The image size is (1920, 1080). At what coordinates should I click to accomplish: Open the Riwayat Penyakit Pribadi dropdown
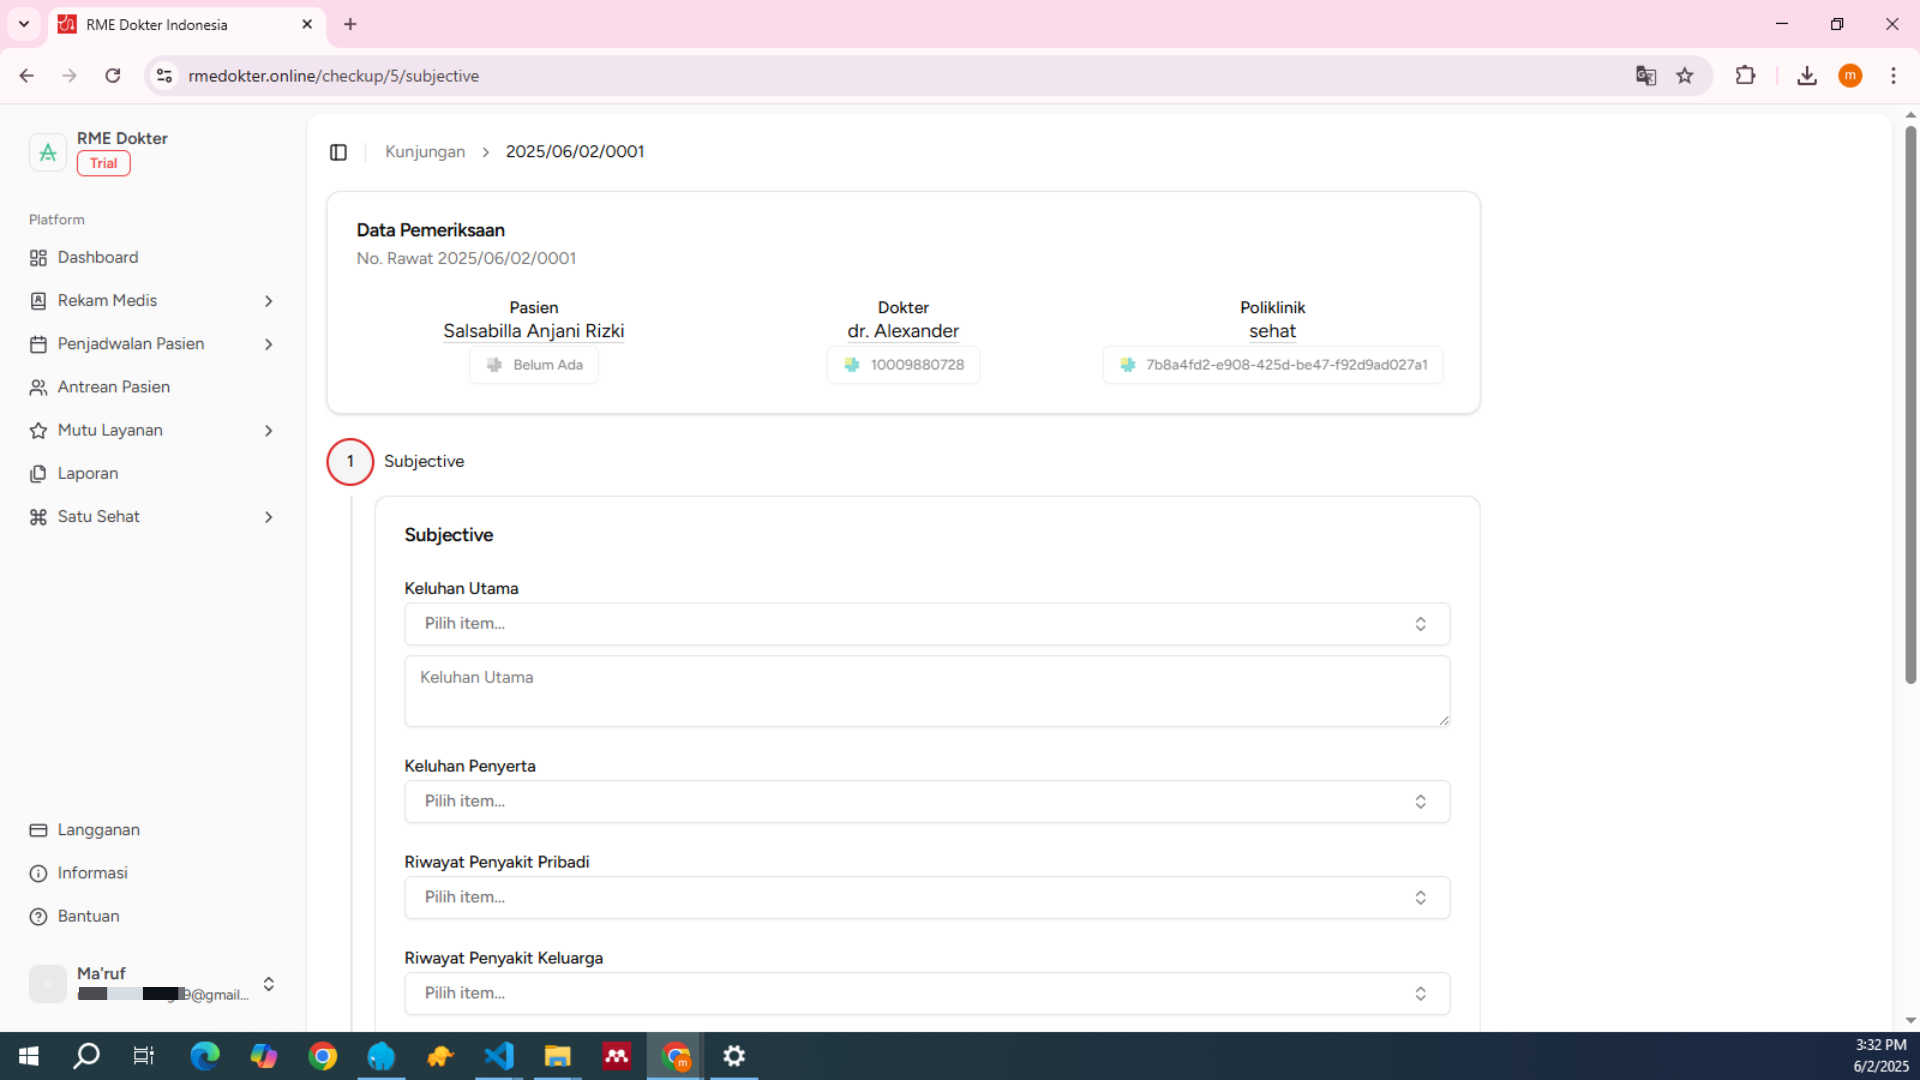pos(926,898)
